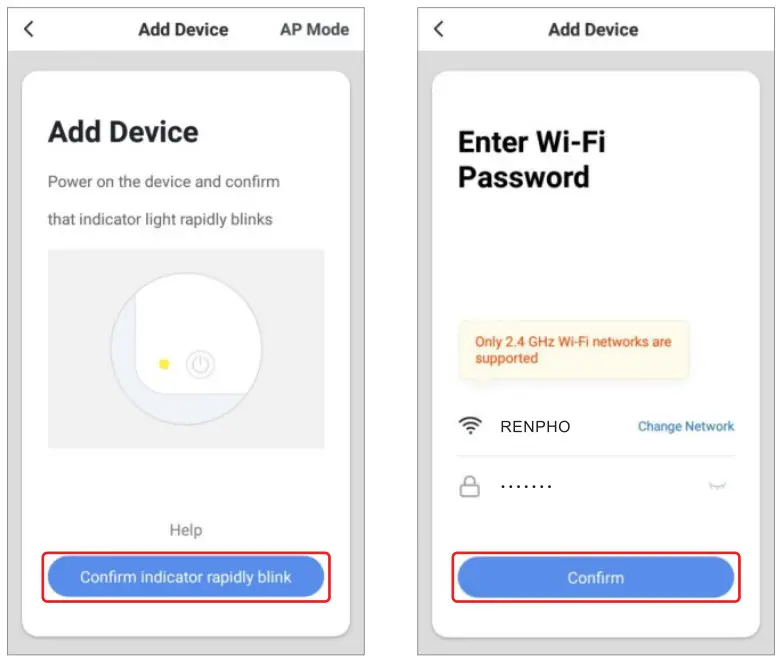Screen dimensions: 782x661
Task: Click the Enter Wi-Fi Password heading
Action: (531, 160)
